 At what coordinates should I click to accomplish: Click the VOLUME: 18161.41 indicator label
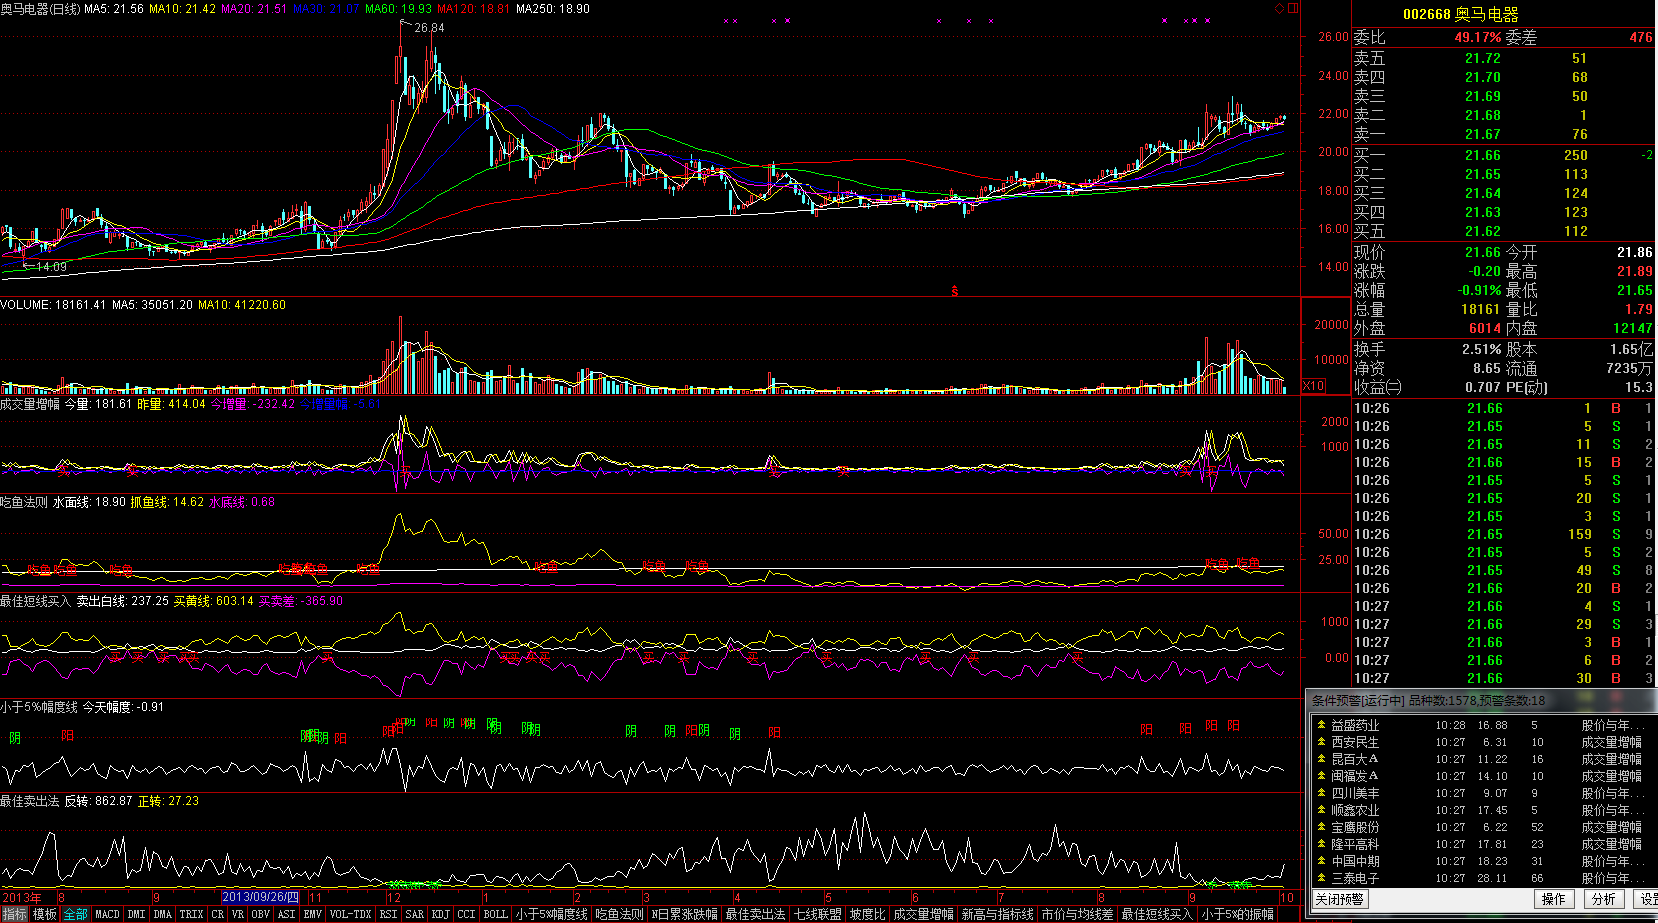click(53, 305)
